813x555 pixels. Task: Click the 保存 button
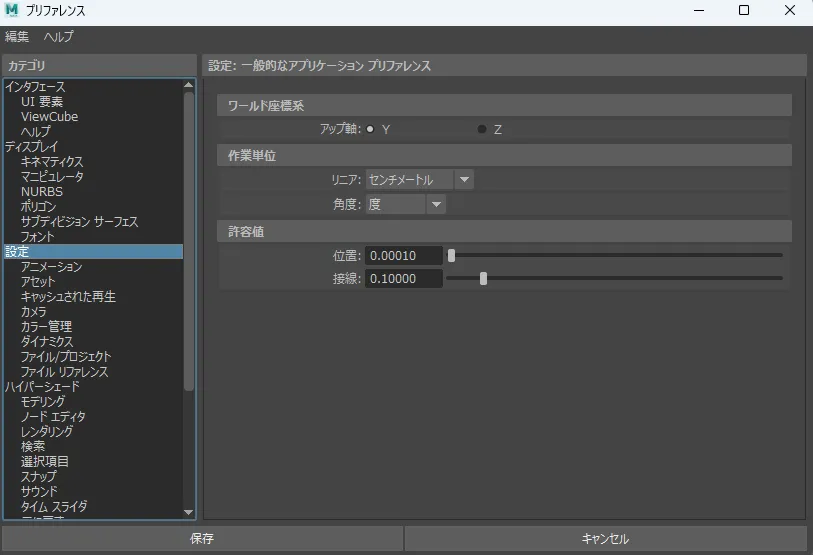click(202, 539)
